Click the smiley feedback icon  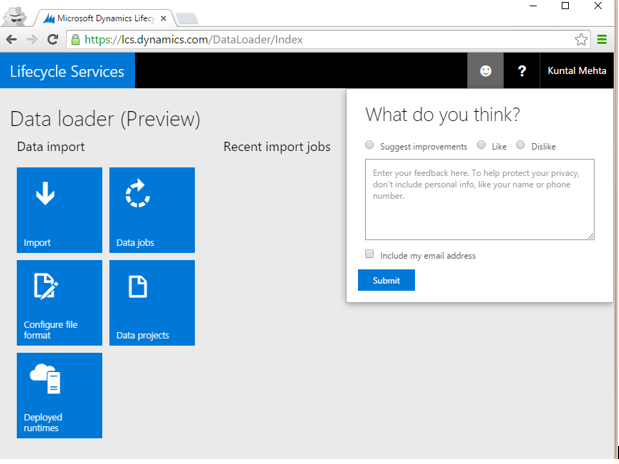tap(486, 71)
